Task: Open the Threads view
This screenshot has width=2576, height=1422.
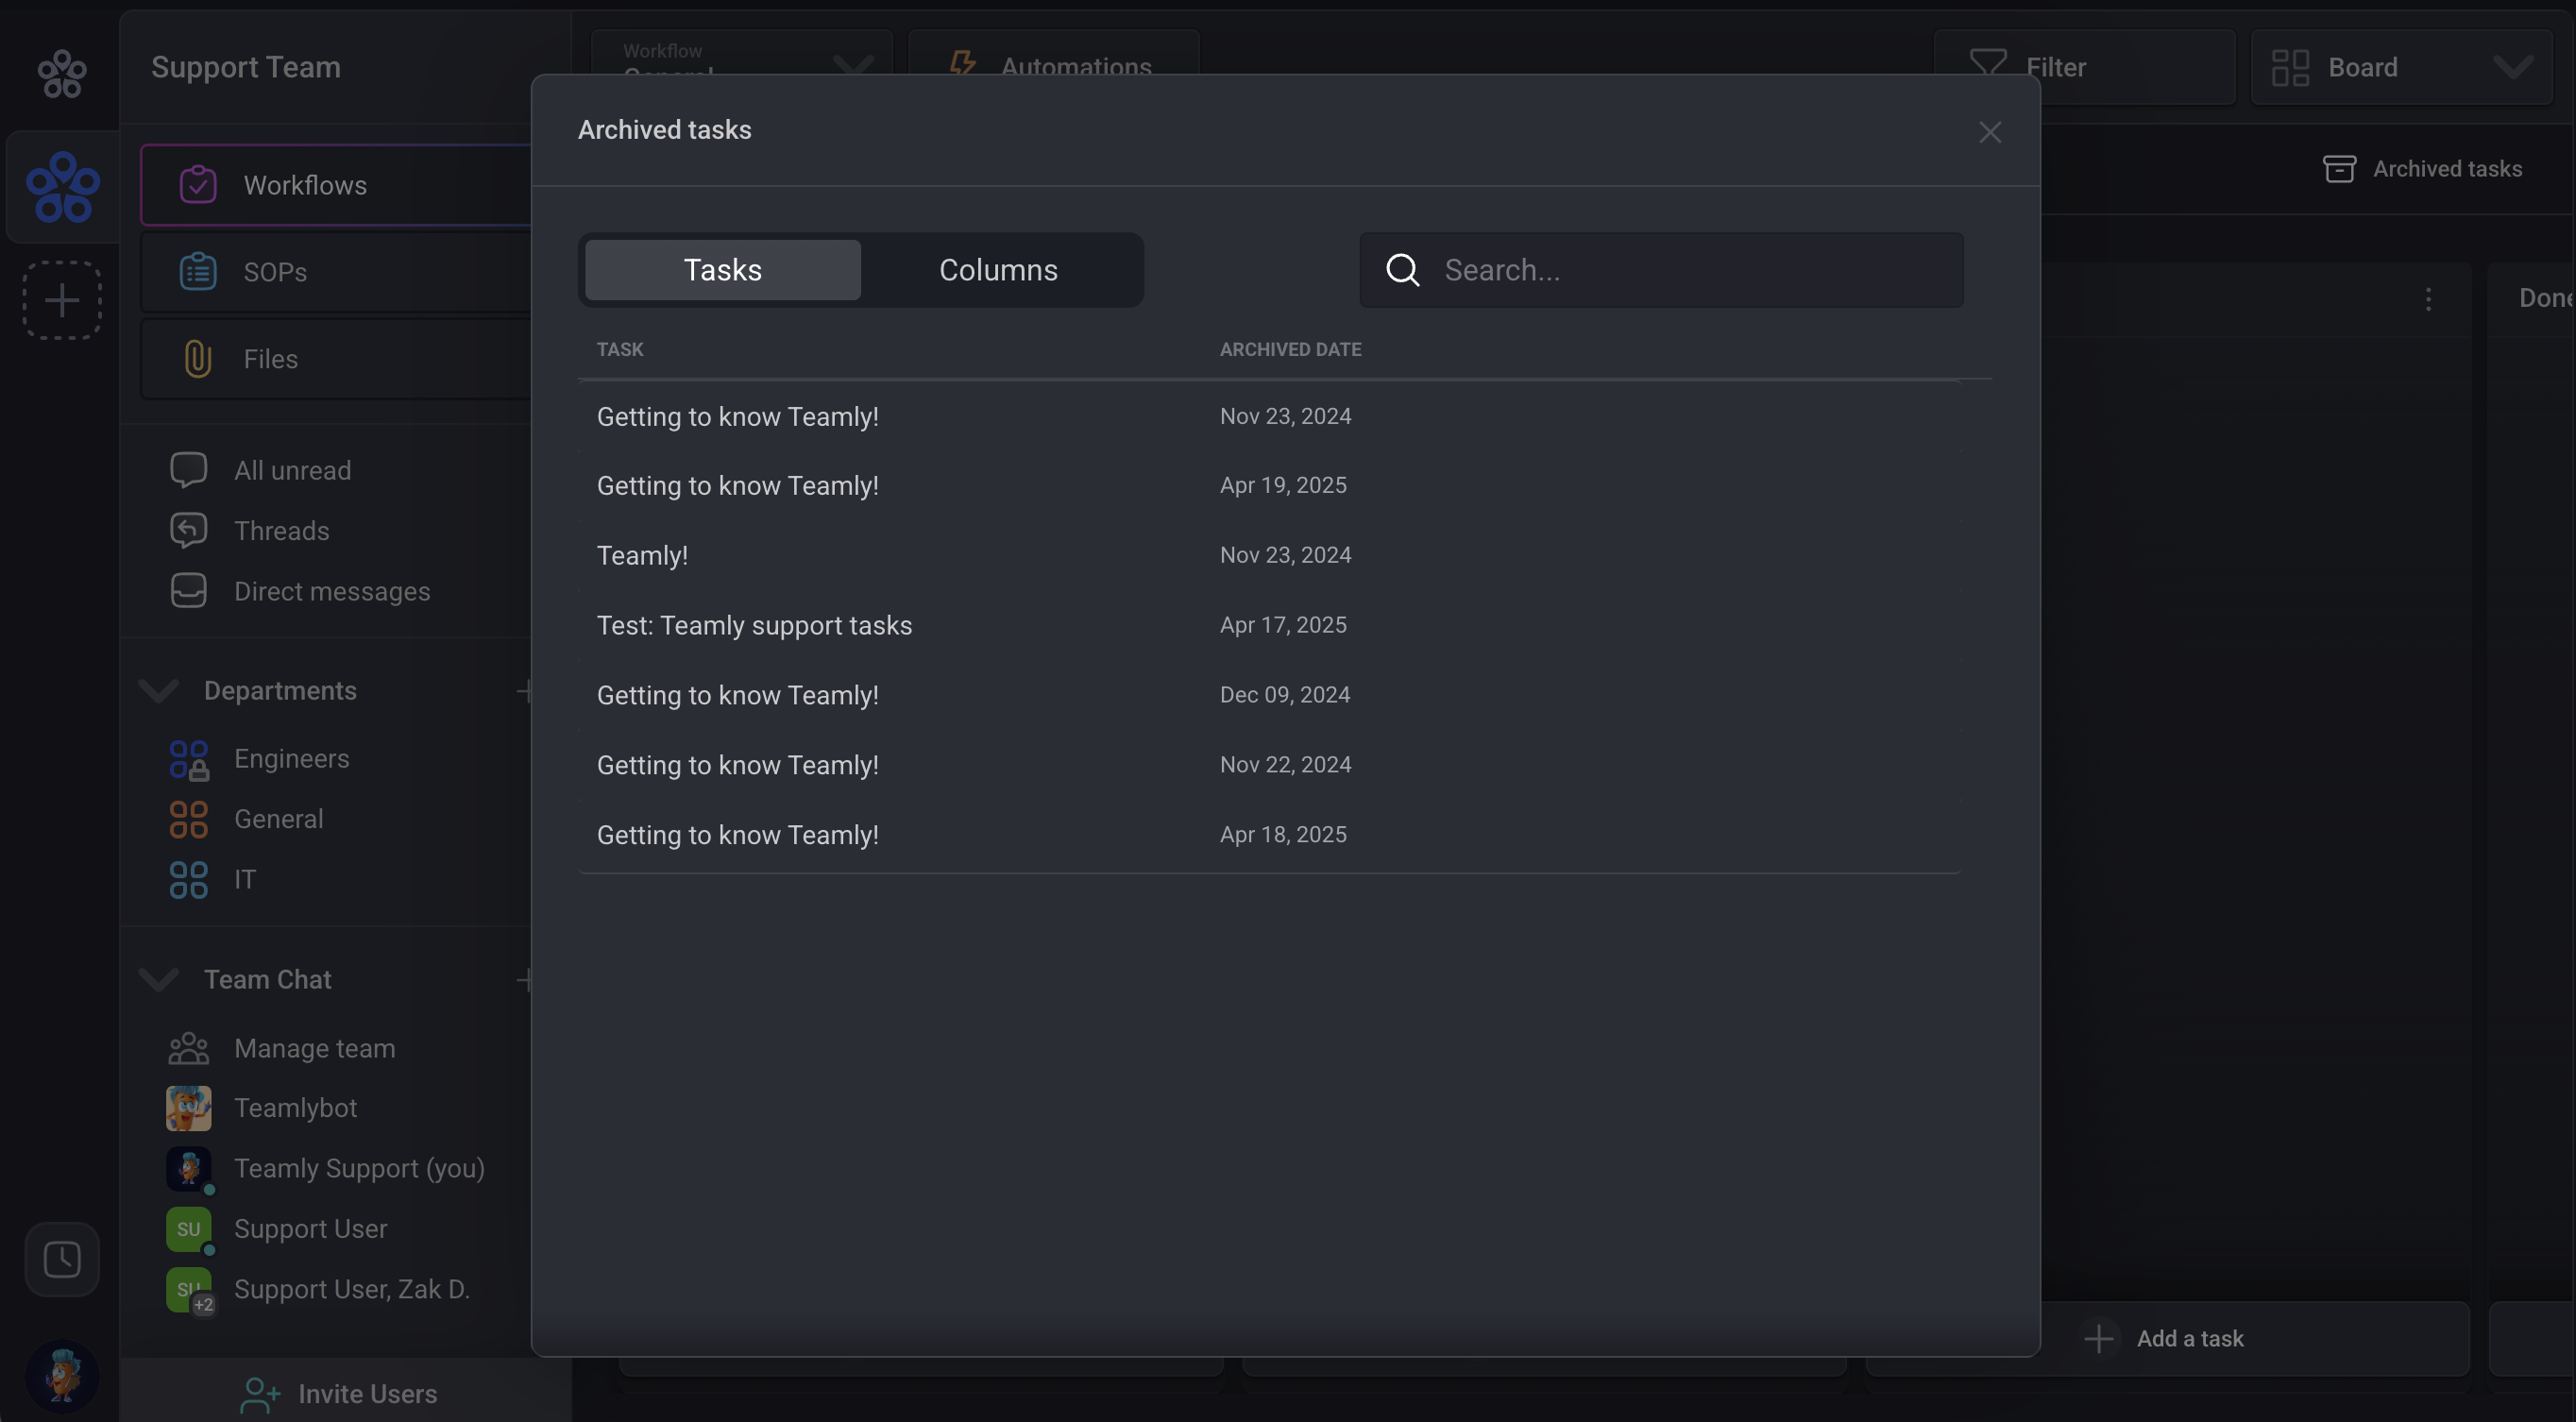Action: click(x=281, y=531)
